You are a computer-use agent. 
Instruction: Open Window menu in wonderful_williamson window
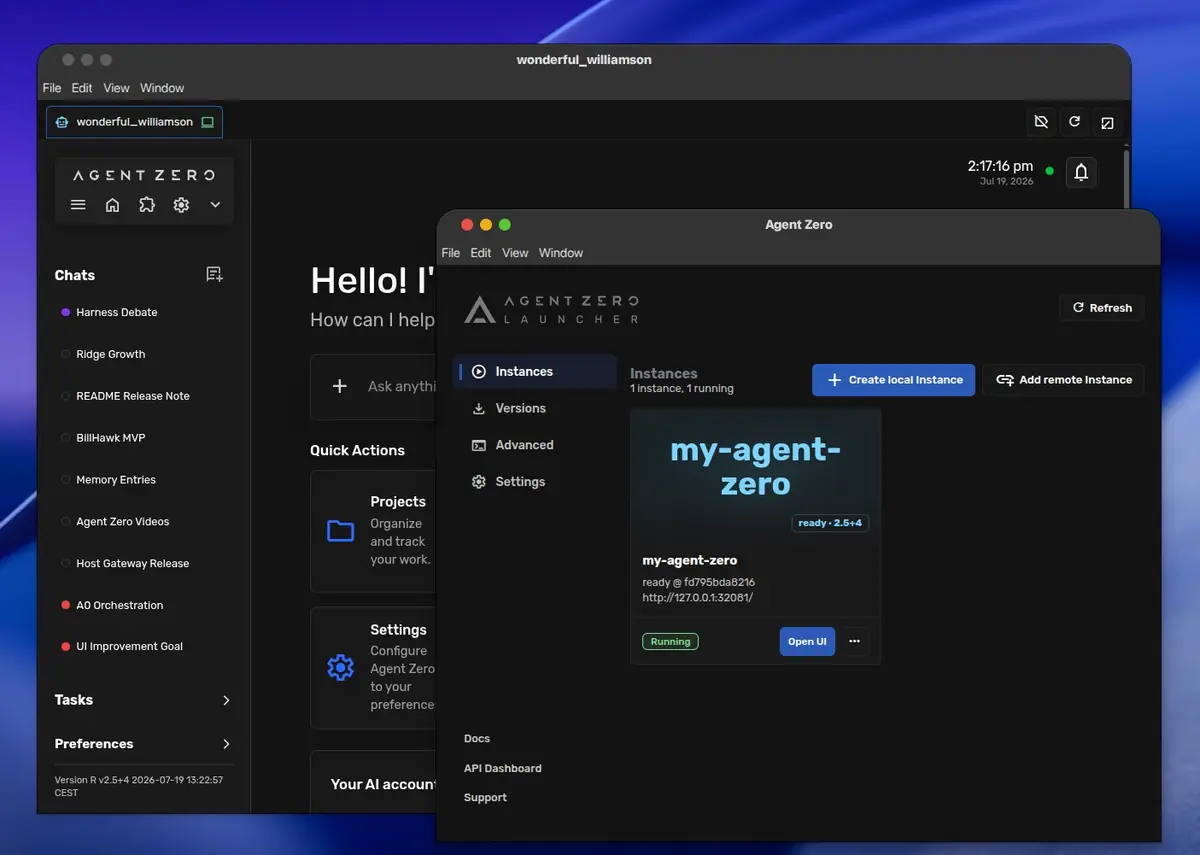(162, 88)
